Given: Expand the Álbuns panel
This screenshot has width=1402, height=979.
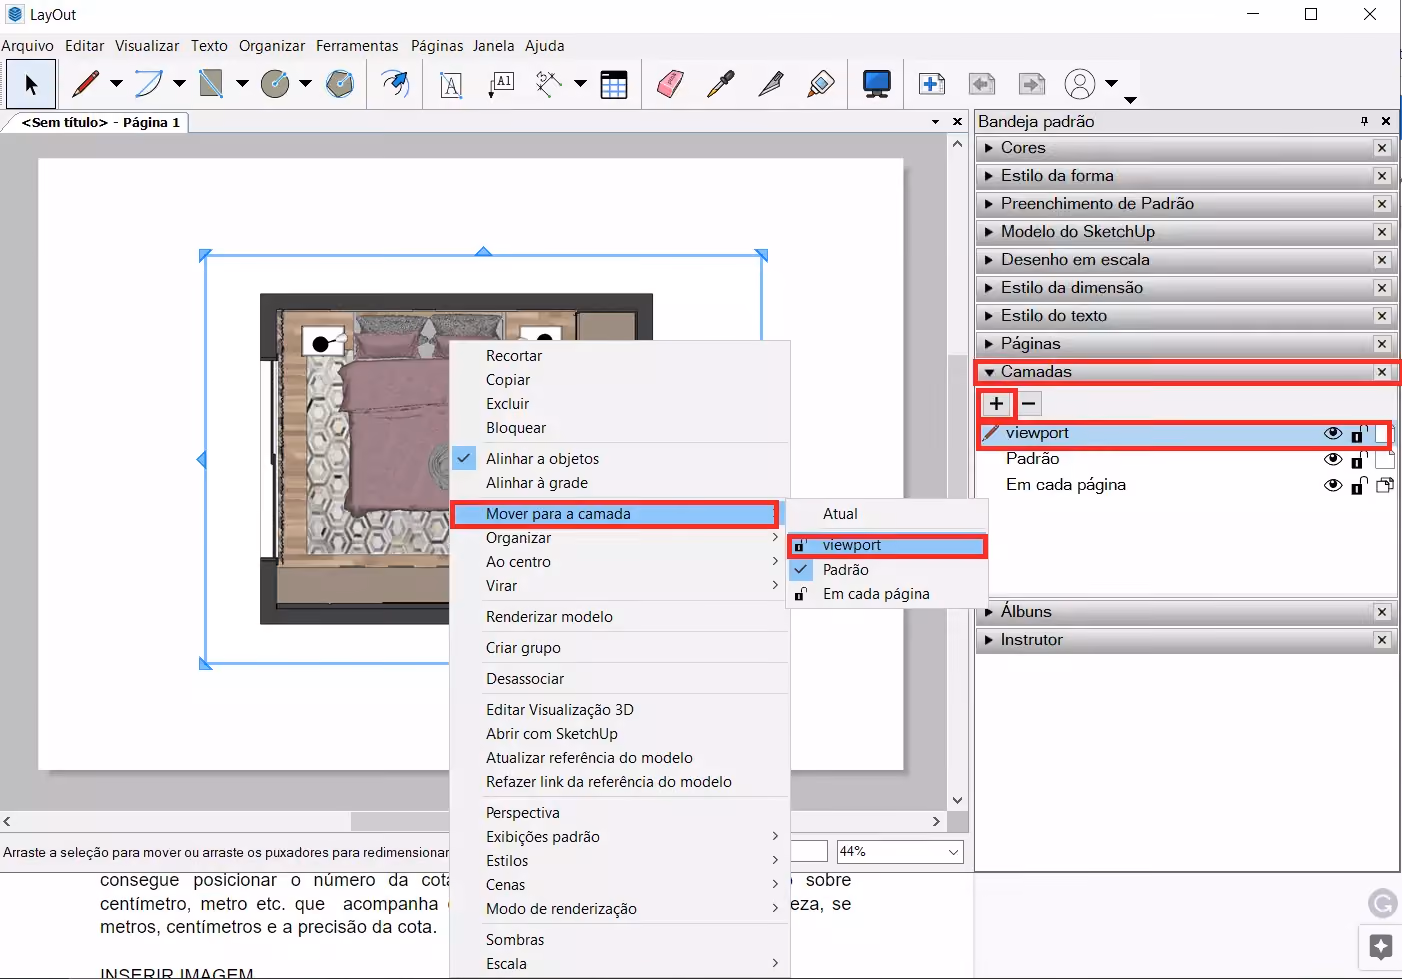Looking at the screenshot, I should click(x=989, y=612).
